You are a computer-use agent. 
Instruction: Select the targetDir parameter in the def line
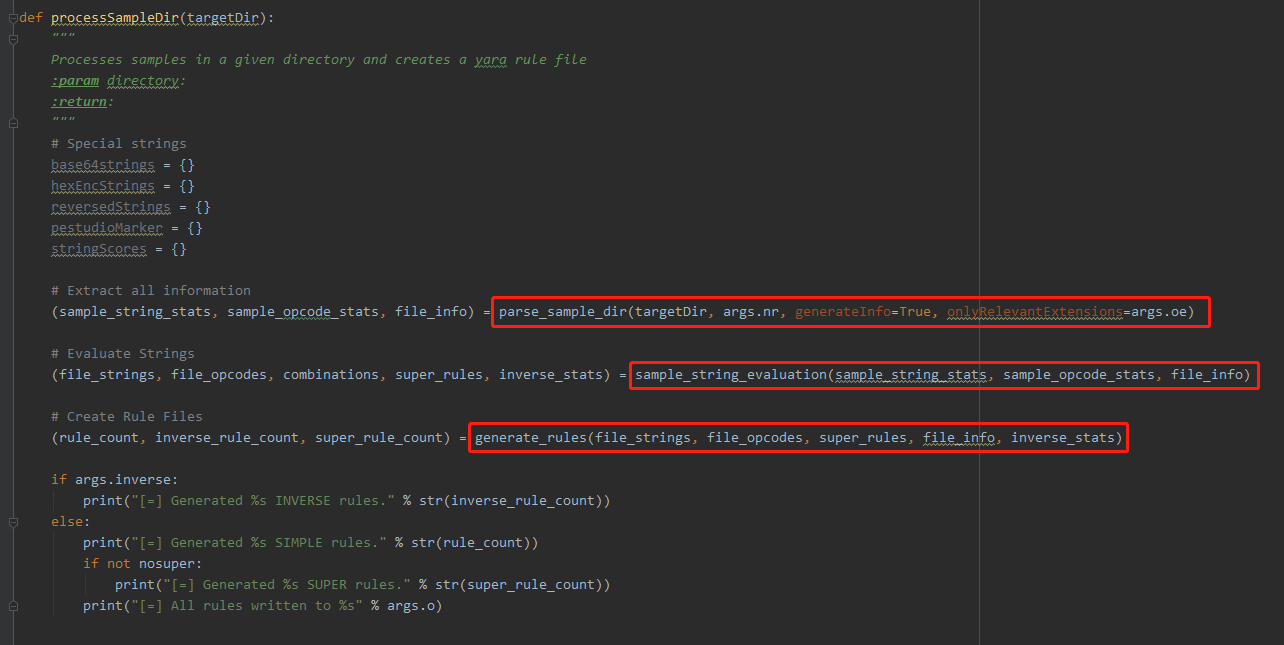[x=223, y=18]
